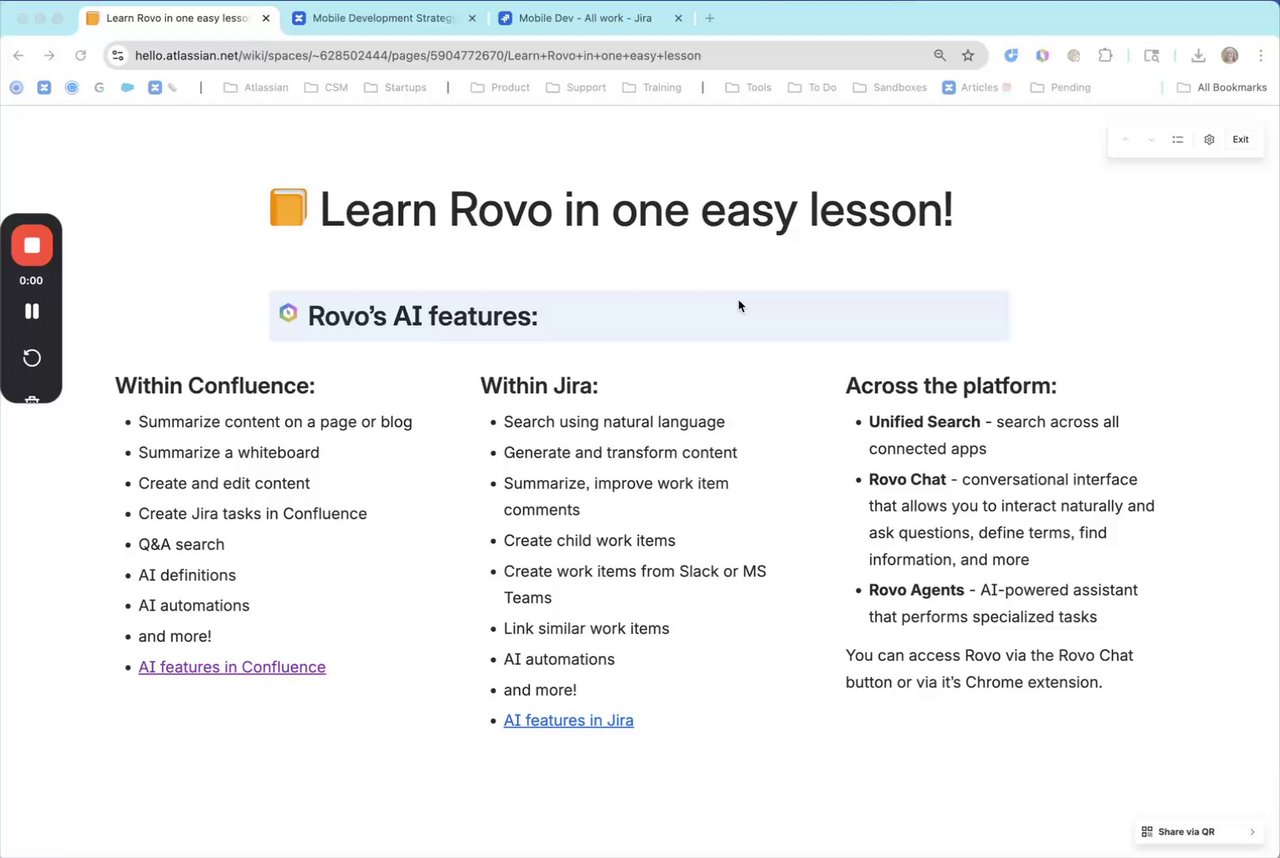Close the Mobile Dev Jira tab
Screen dimensions: 1280x858
pos(678,18)
